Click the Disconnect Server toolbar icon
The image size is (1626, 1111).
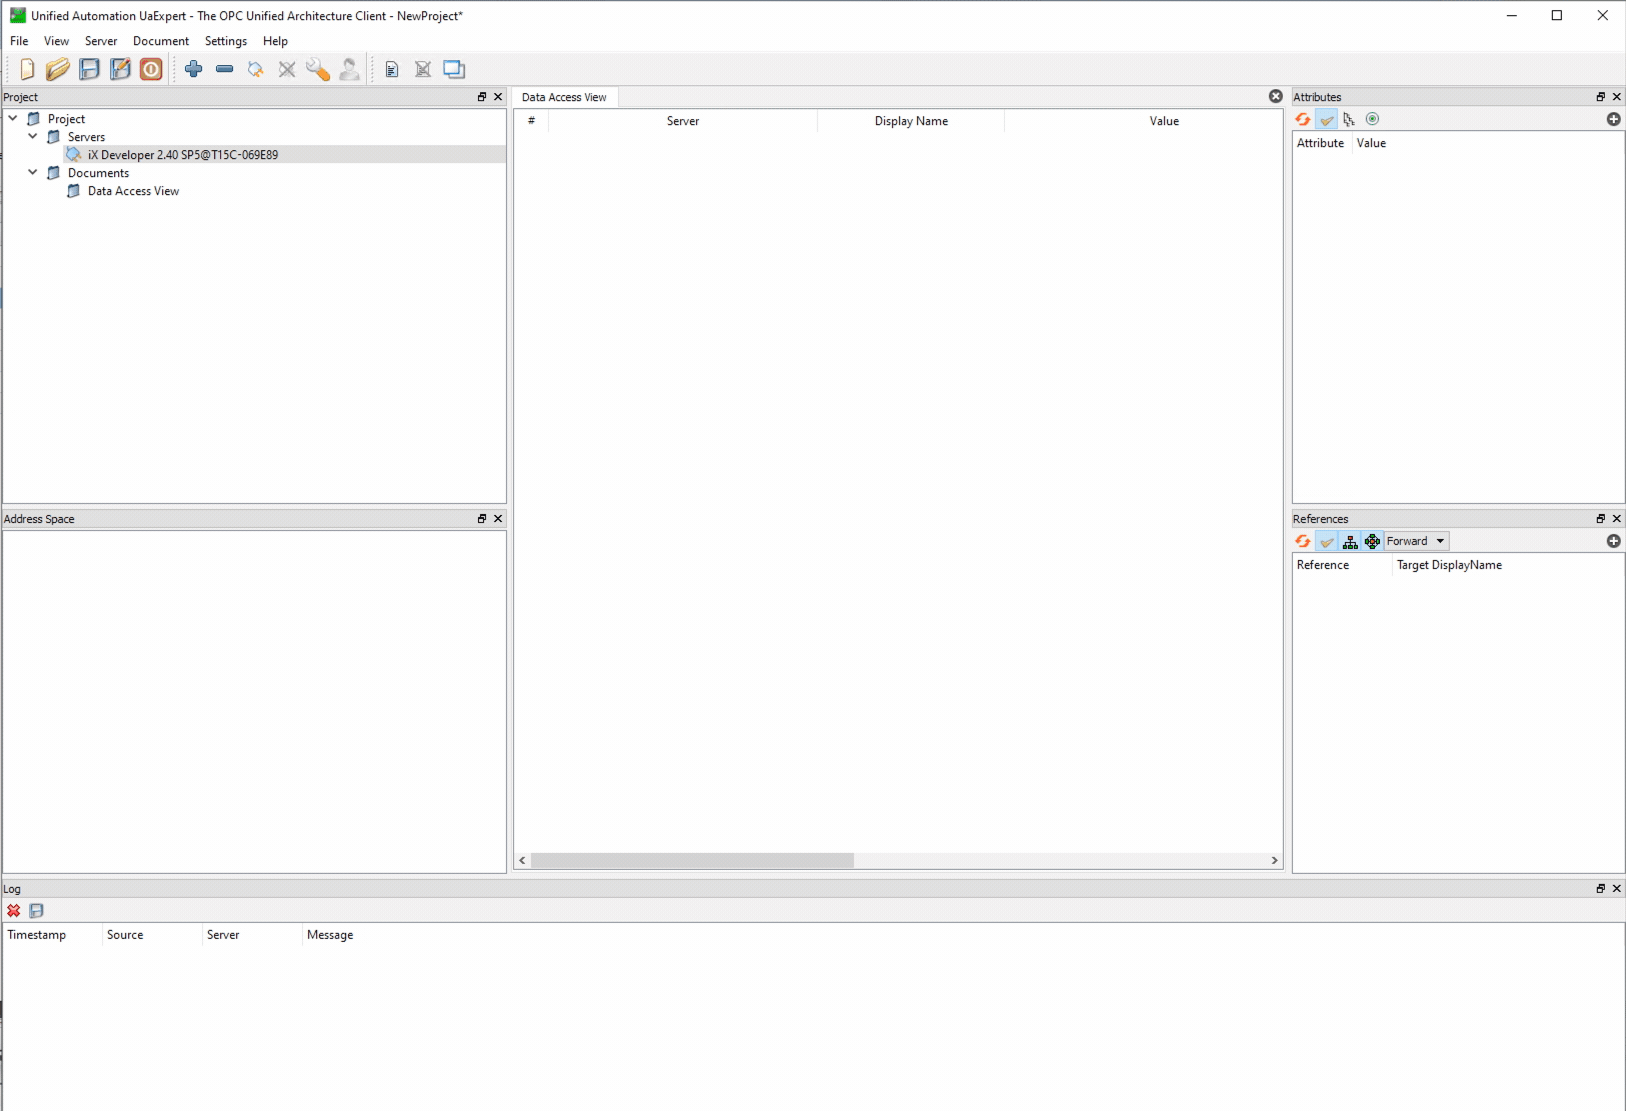[287, 68]
